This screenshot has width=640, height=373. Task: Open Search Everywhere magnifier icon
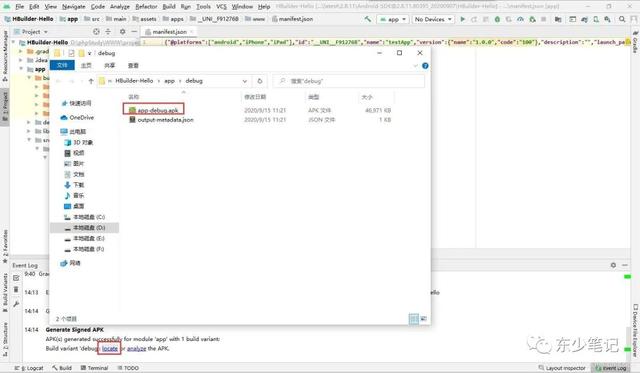(622, 19)
